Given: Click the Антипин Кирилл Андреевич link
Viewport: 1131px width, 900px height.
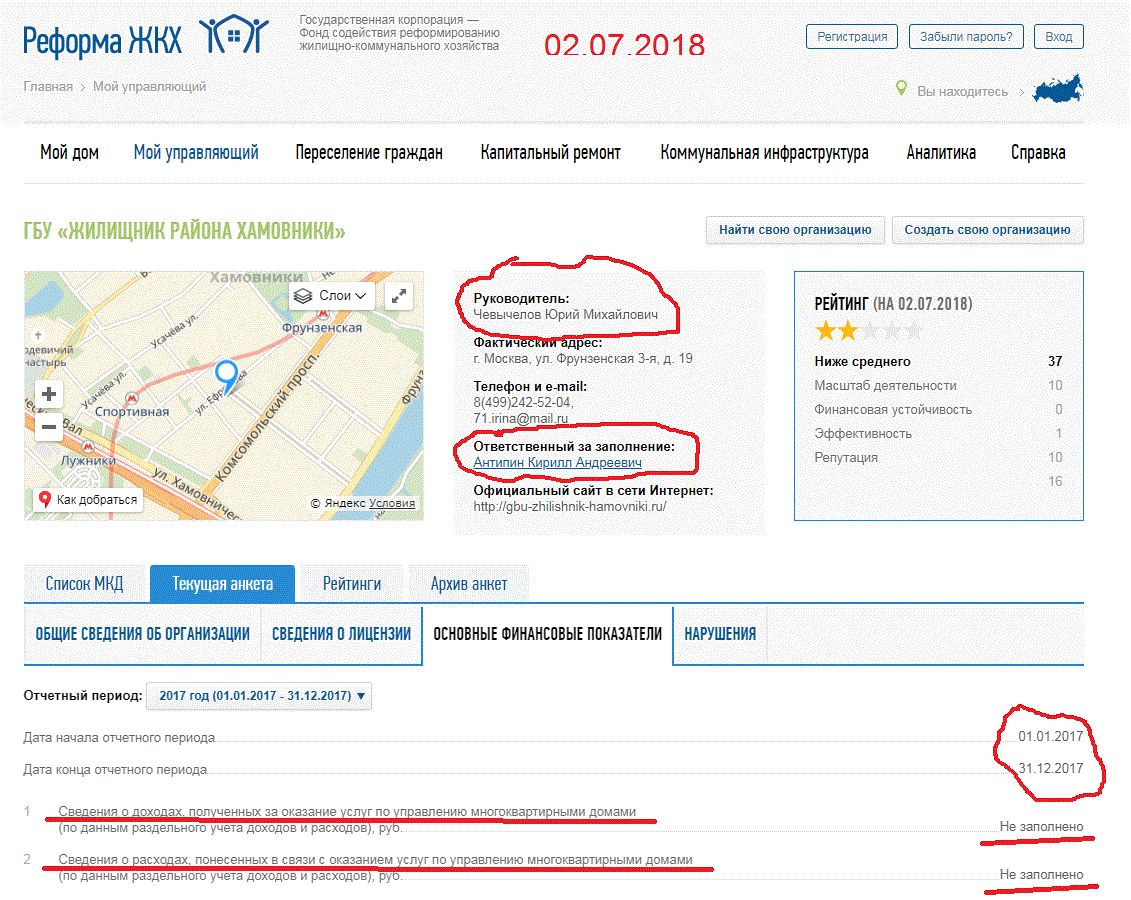Looking at the screenshot, I should pyautogui.click(x=558, y=462).
